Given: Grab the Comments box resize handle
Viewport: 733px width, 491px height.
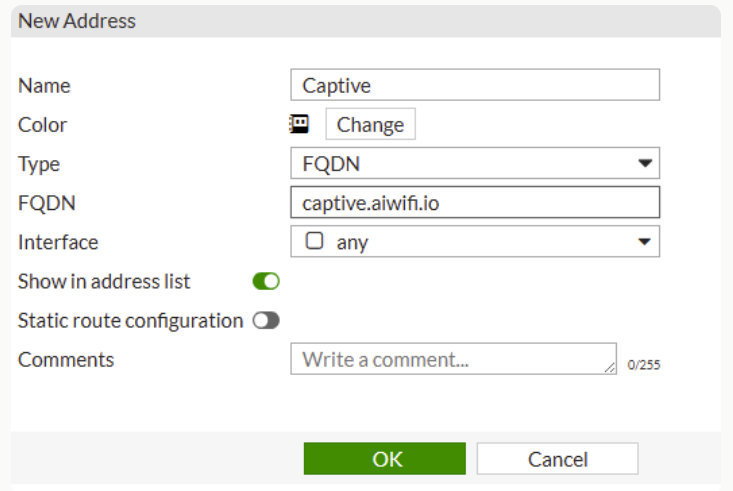Looking at the screenshot, I should [610, 368].
